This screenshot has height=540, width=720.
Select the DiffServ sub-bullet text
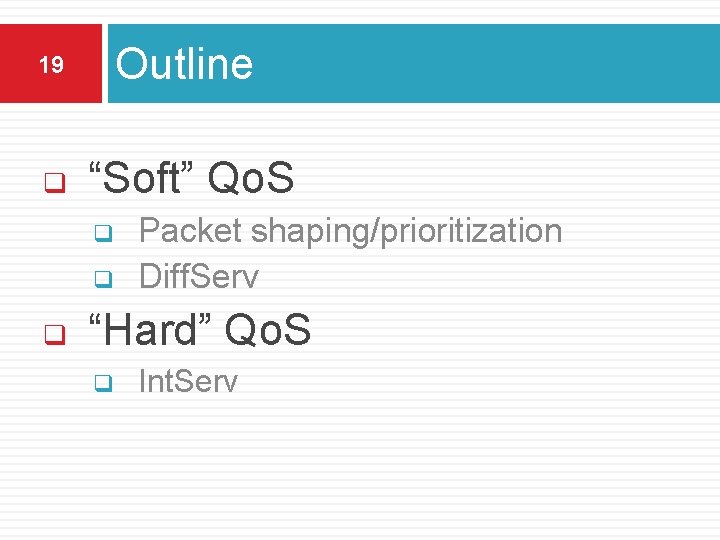point(199,276)
